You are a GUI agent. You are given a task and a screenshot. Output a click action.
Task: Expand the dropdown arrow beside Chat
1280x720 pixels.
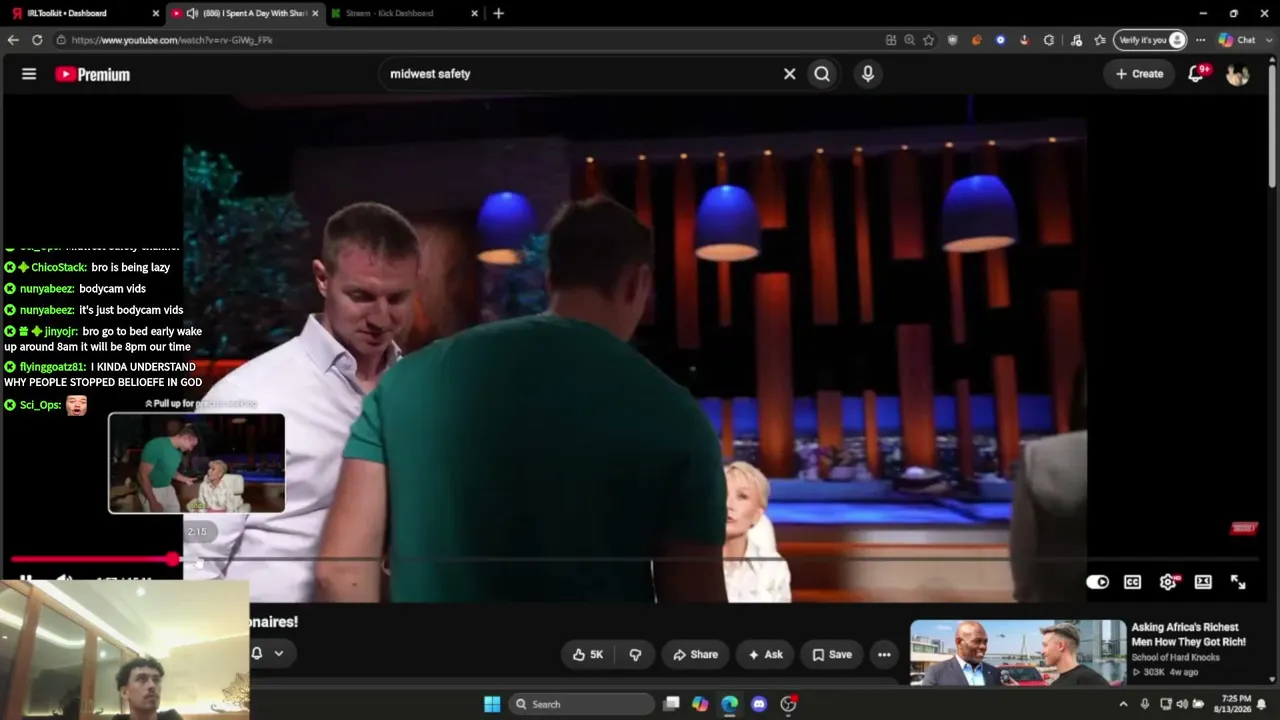pos(1267,40)
